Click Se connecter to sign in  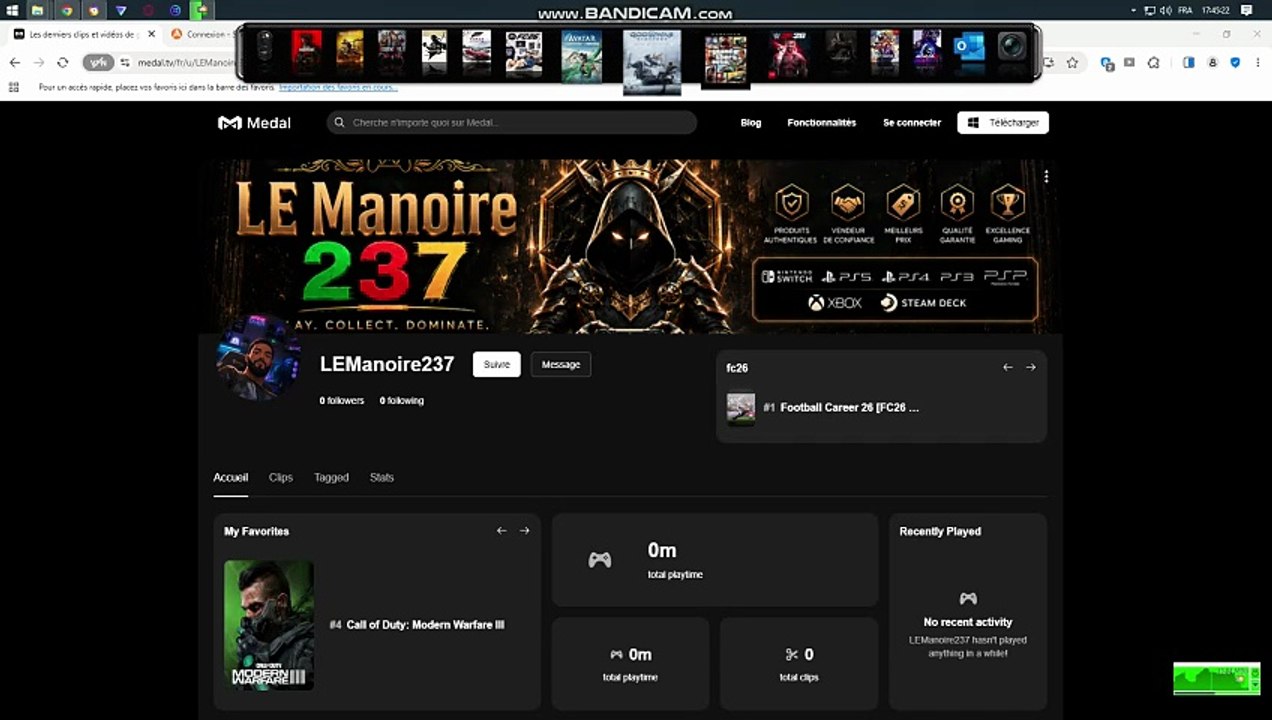(911, 123)
